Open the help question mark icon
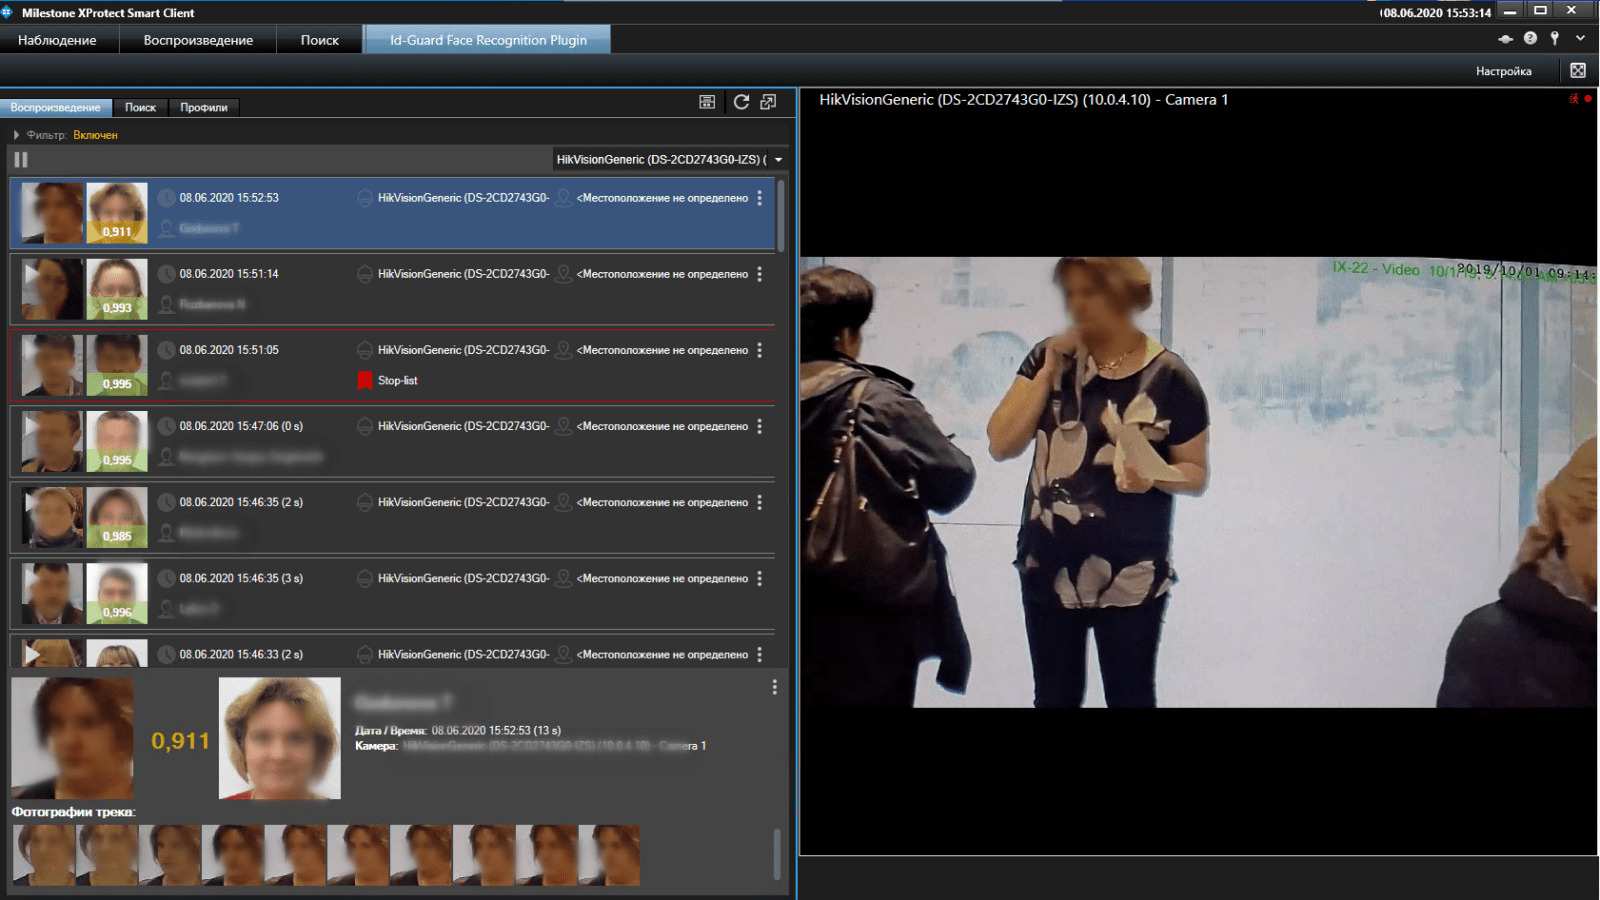The width and height of the screenshot is (1600, 900). click(x=1530, y=38)
